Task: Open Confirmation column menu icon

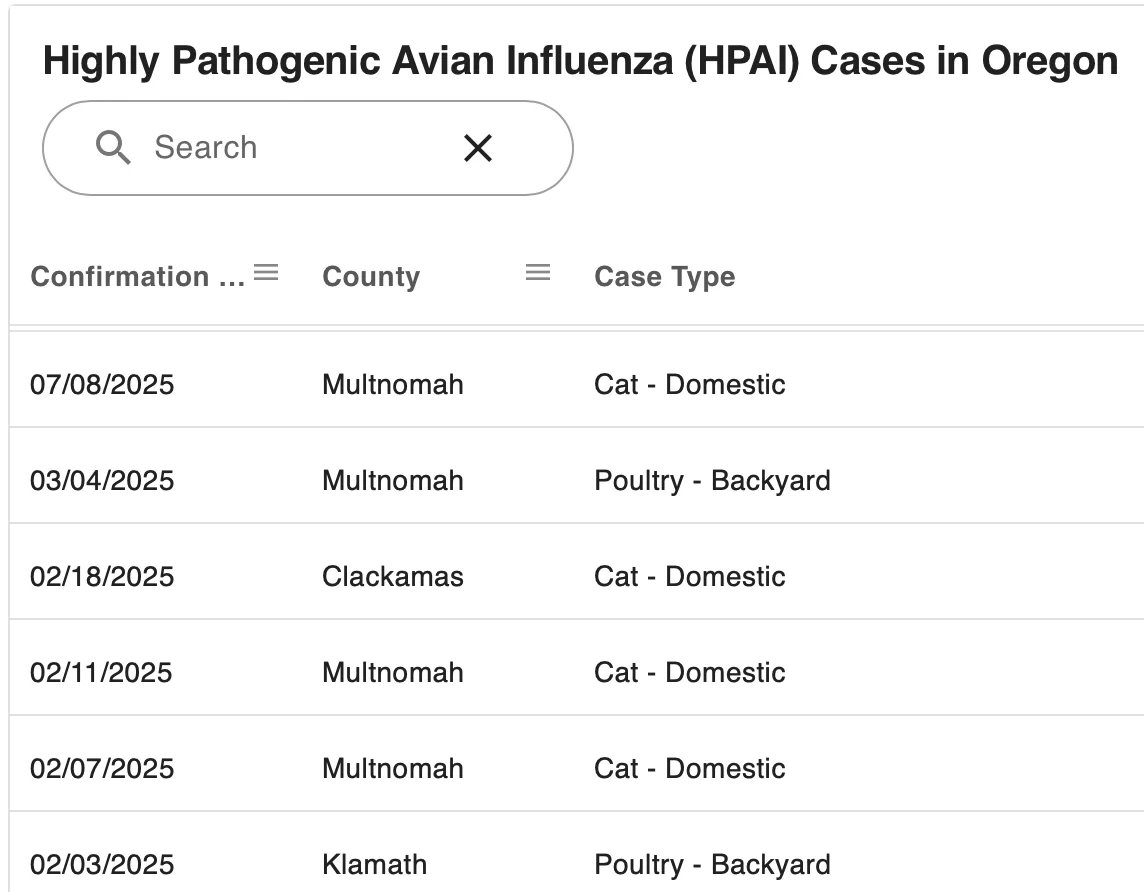Action: tap(266, 273)
